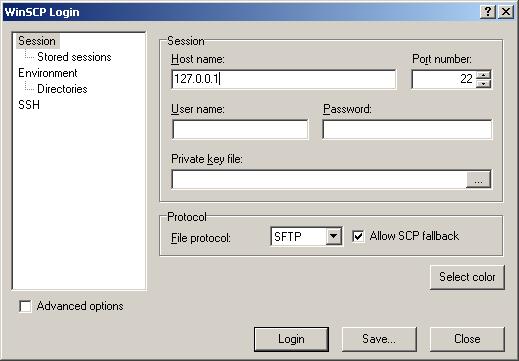
Task: Click the Close button at bottom
Action: click(x=467, y=339)
